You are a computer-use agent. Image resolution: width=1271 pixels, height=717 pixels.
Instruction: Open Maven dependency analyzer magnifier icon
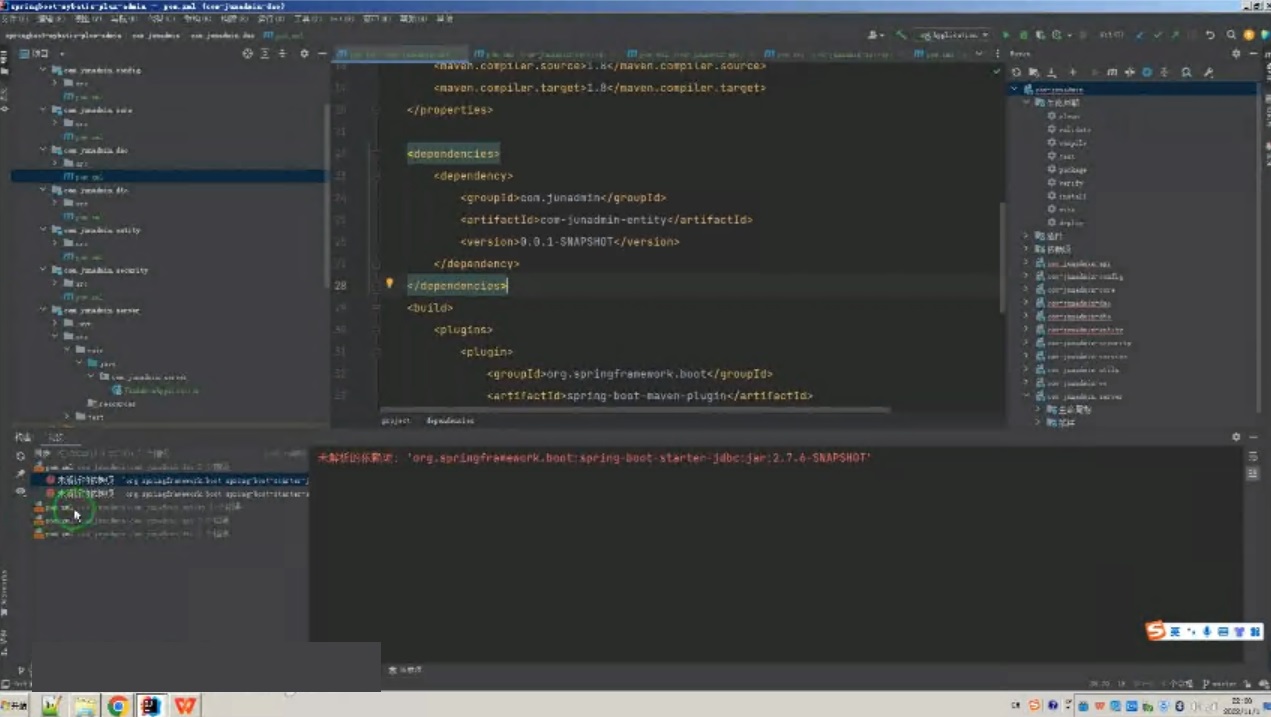(x=1186, y=72)
